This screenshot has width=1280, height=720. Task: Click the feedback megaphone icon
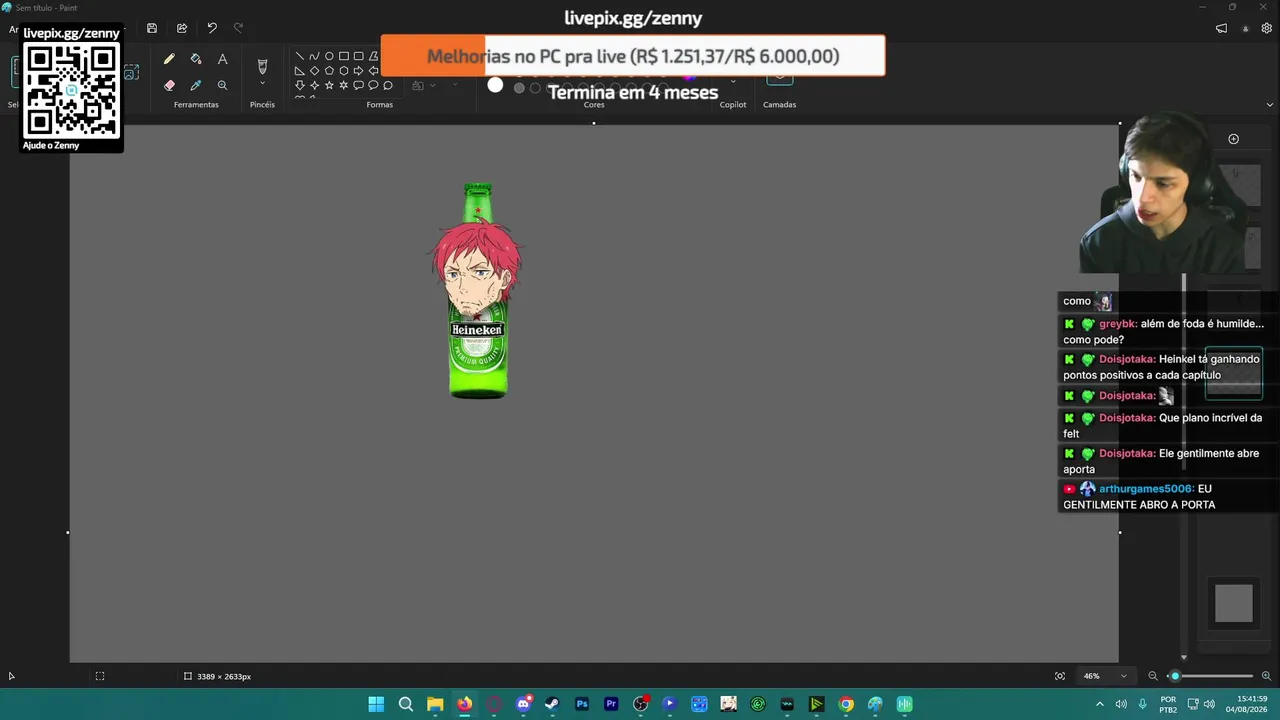tap(1221, 28)
